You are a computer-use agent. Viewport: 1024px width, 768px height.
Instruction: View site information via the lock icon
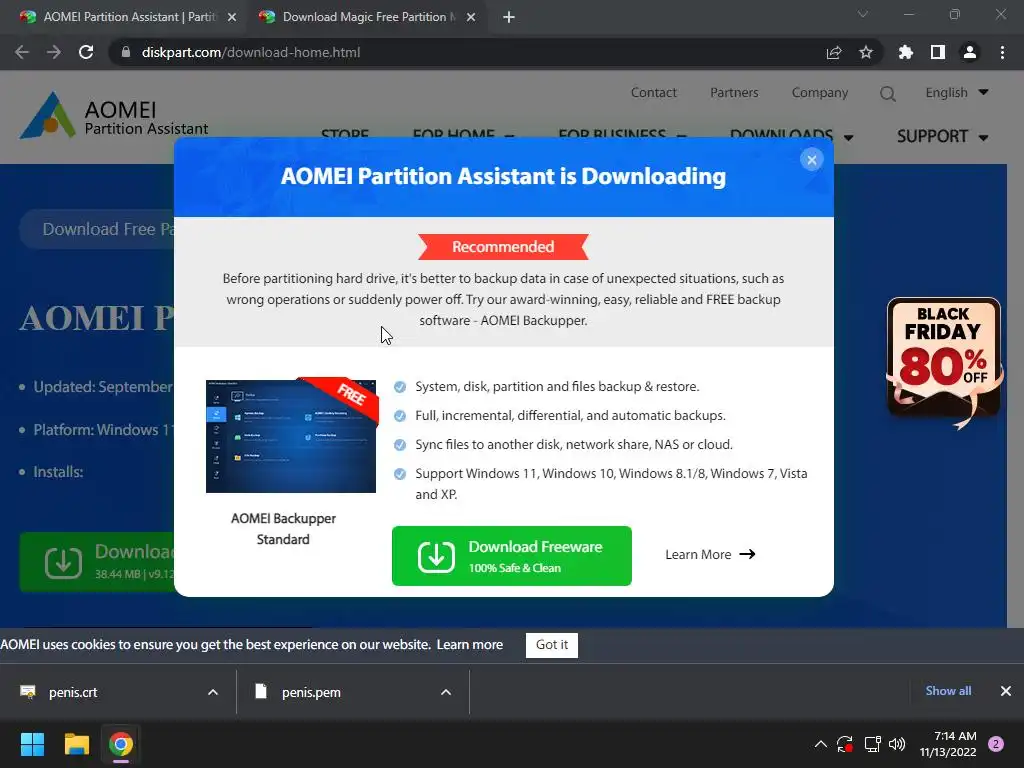coord(125,52)
